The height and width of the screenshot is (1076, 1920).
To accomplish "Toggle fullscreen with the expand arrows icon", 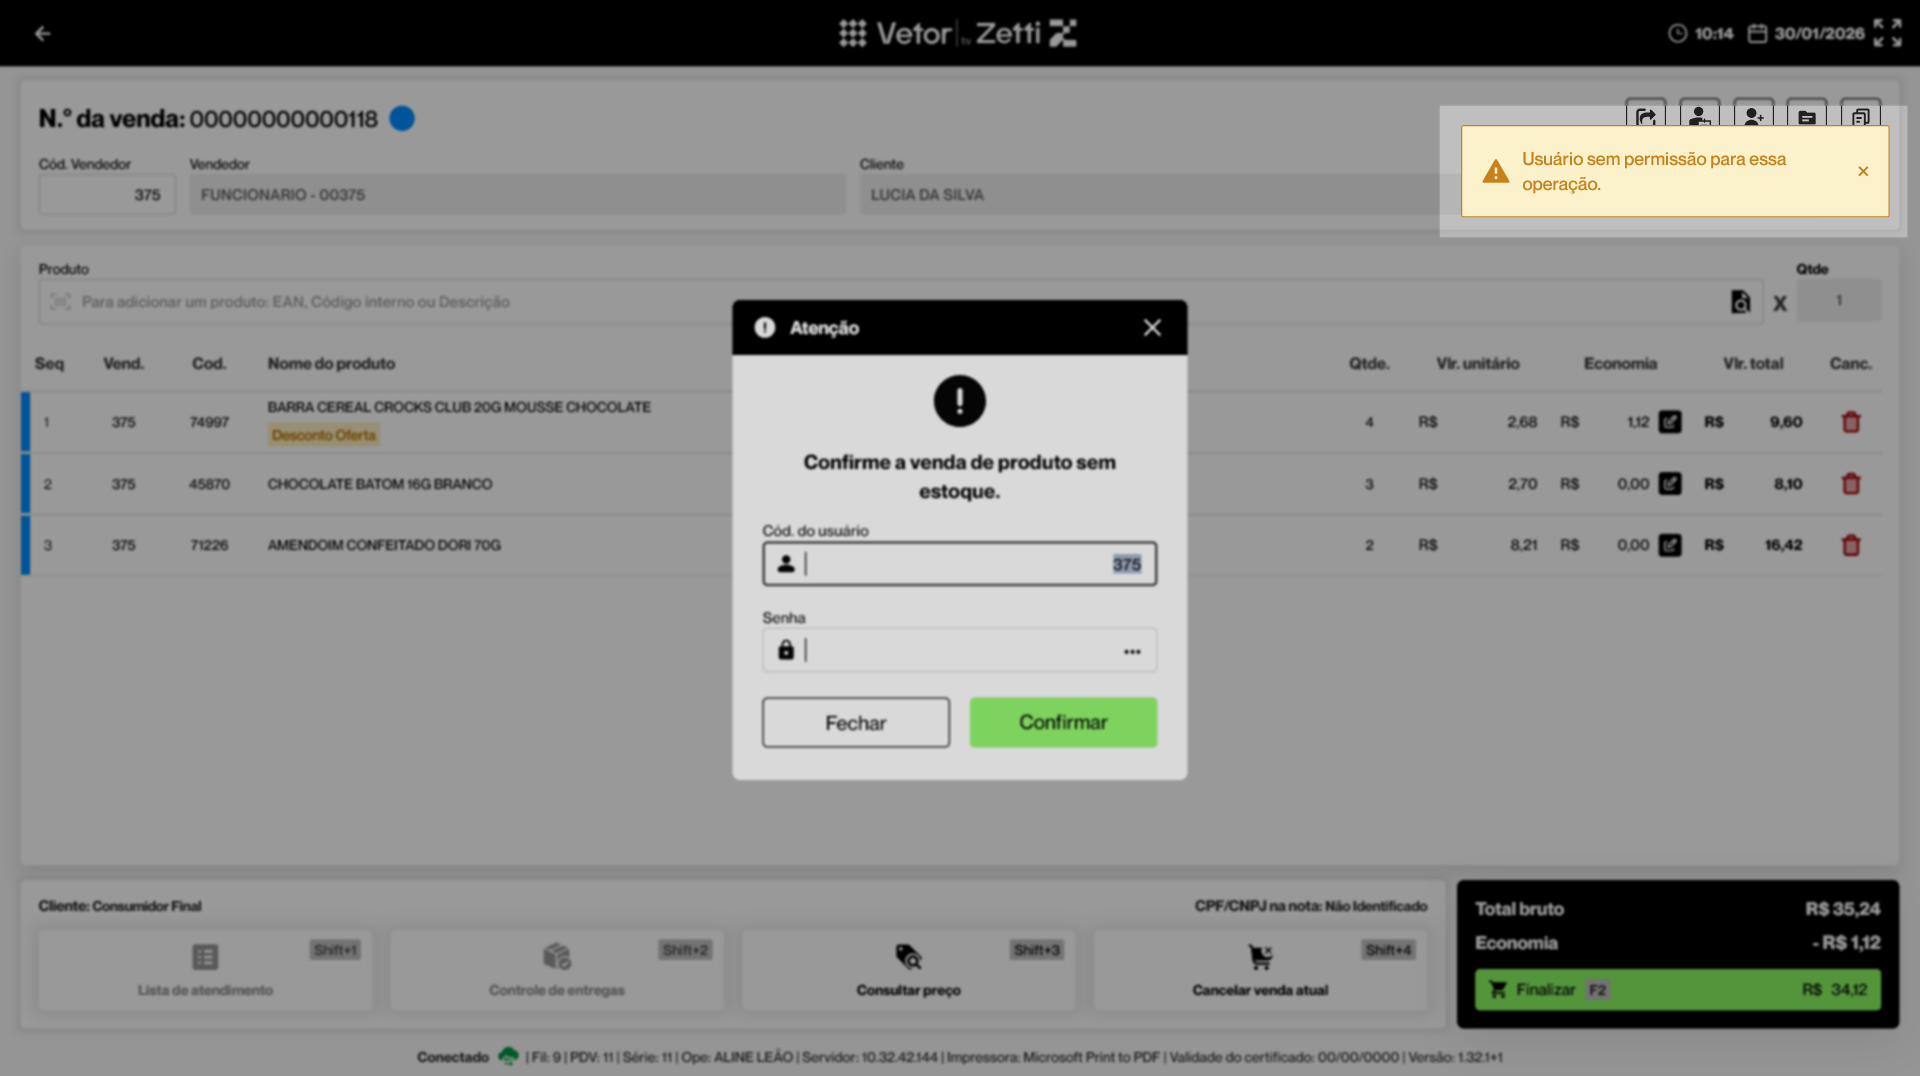I will (1887, 33).
